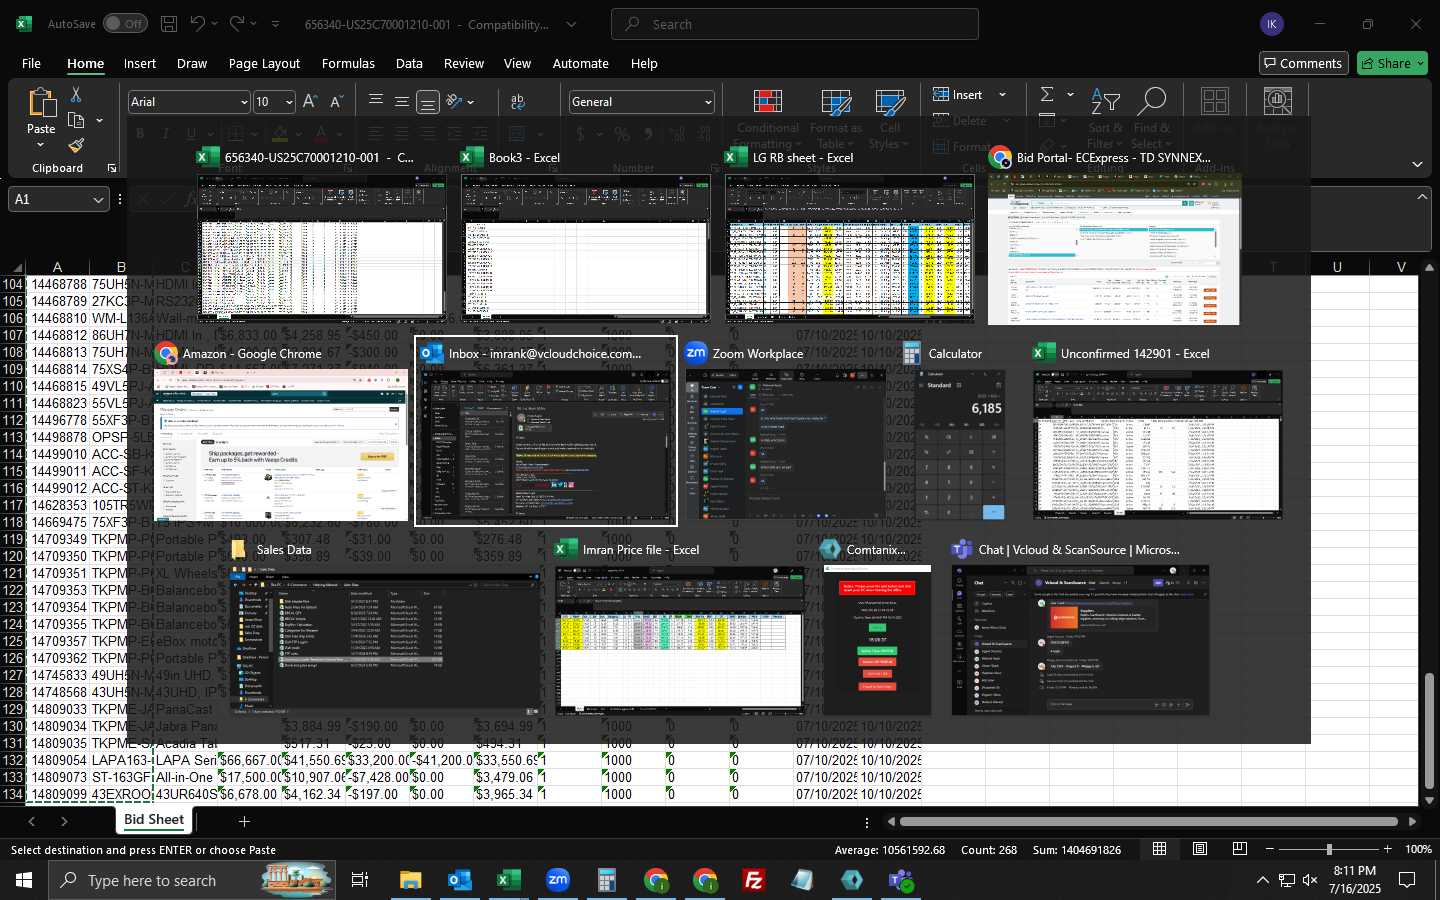Click the green Share button

(x=1394, y=63)
